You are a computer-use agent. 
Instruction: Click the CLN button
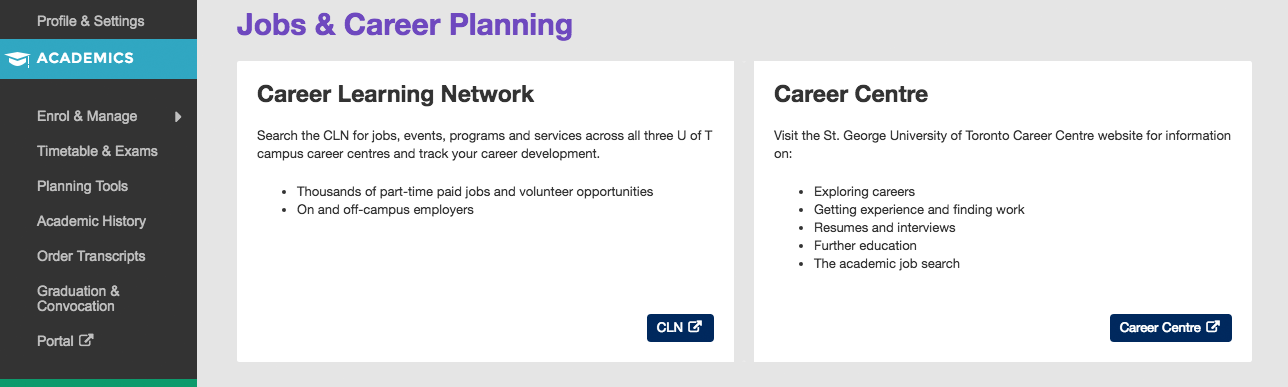pyautogui.click(x=680, y=327)
